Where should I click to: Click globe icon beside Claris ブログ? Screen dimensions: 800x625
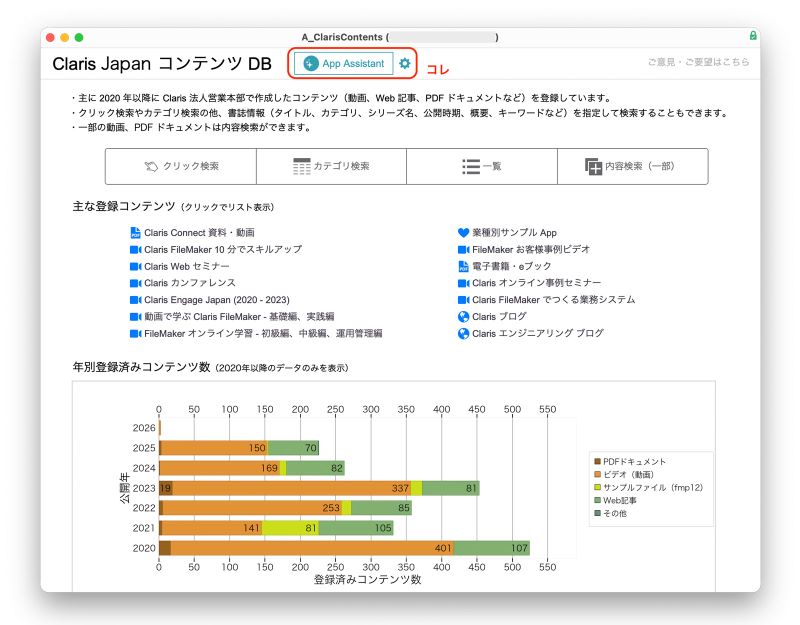pos(463,317)
